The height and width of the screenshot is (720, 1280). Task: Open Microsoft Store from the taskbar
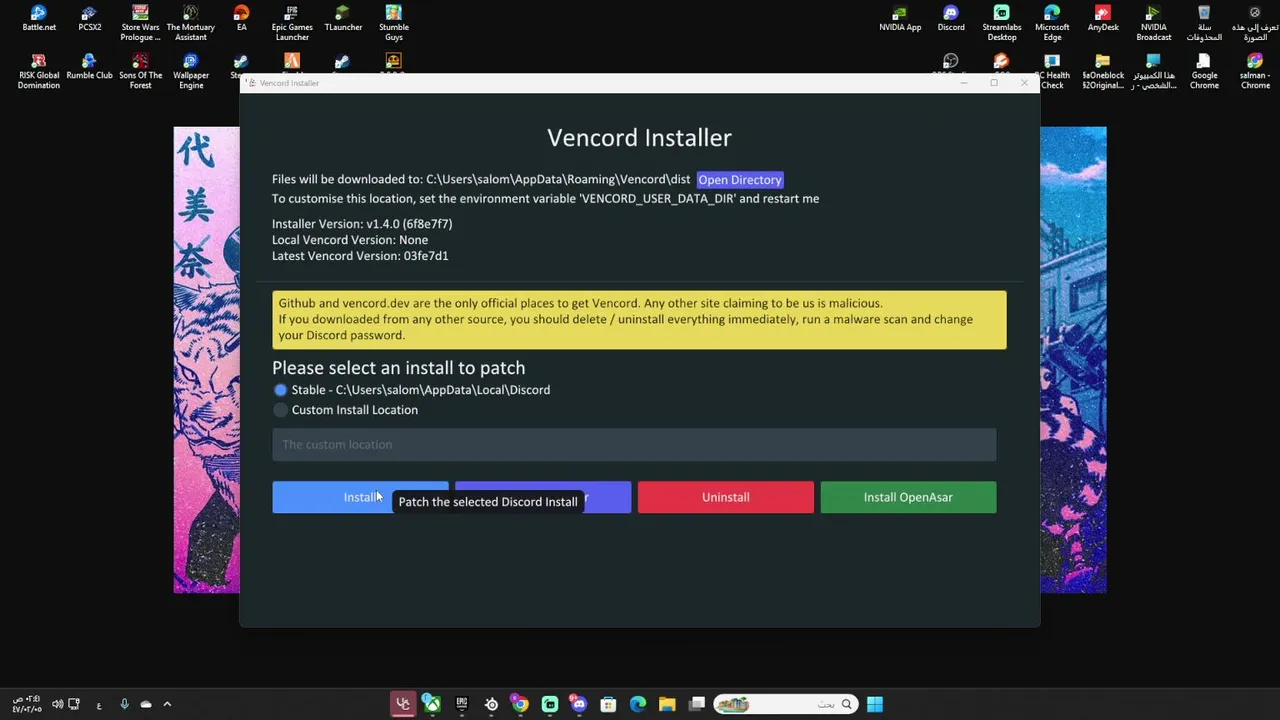point(608,704)
